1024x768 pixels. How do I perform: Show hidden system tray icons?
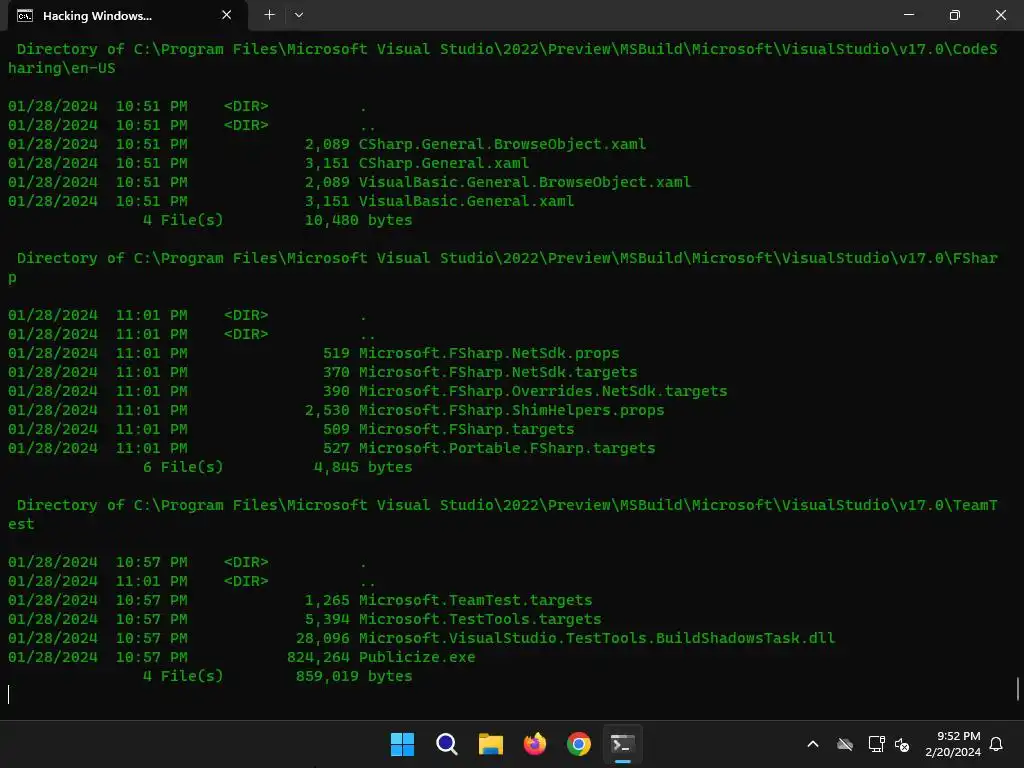pyautogui.click(x=813, y=744)
